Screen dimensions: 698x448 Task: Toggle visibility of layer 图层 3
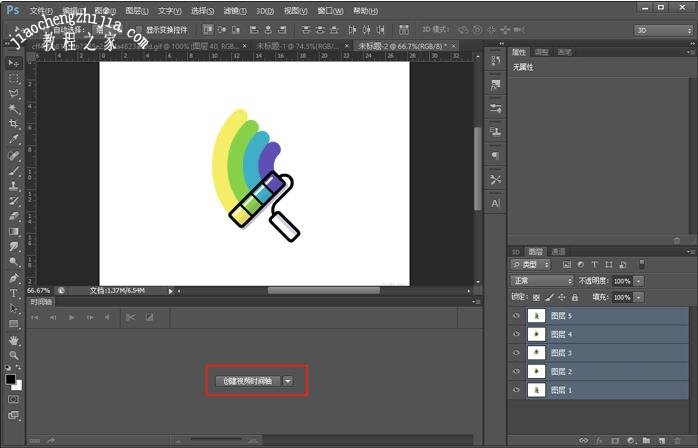(x=516, y=353)
